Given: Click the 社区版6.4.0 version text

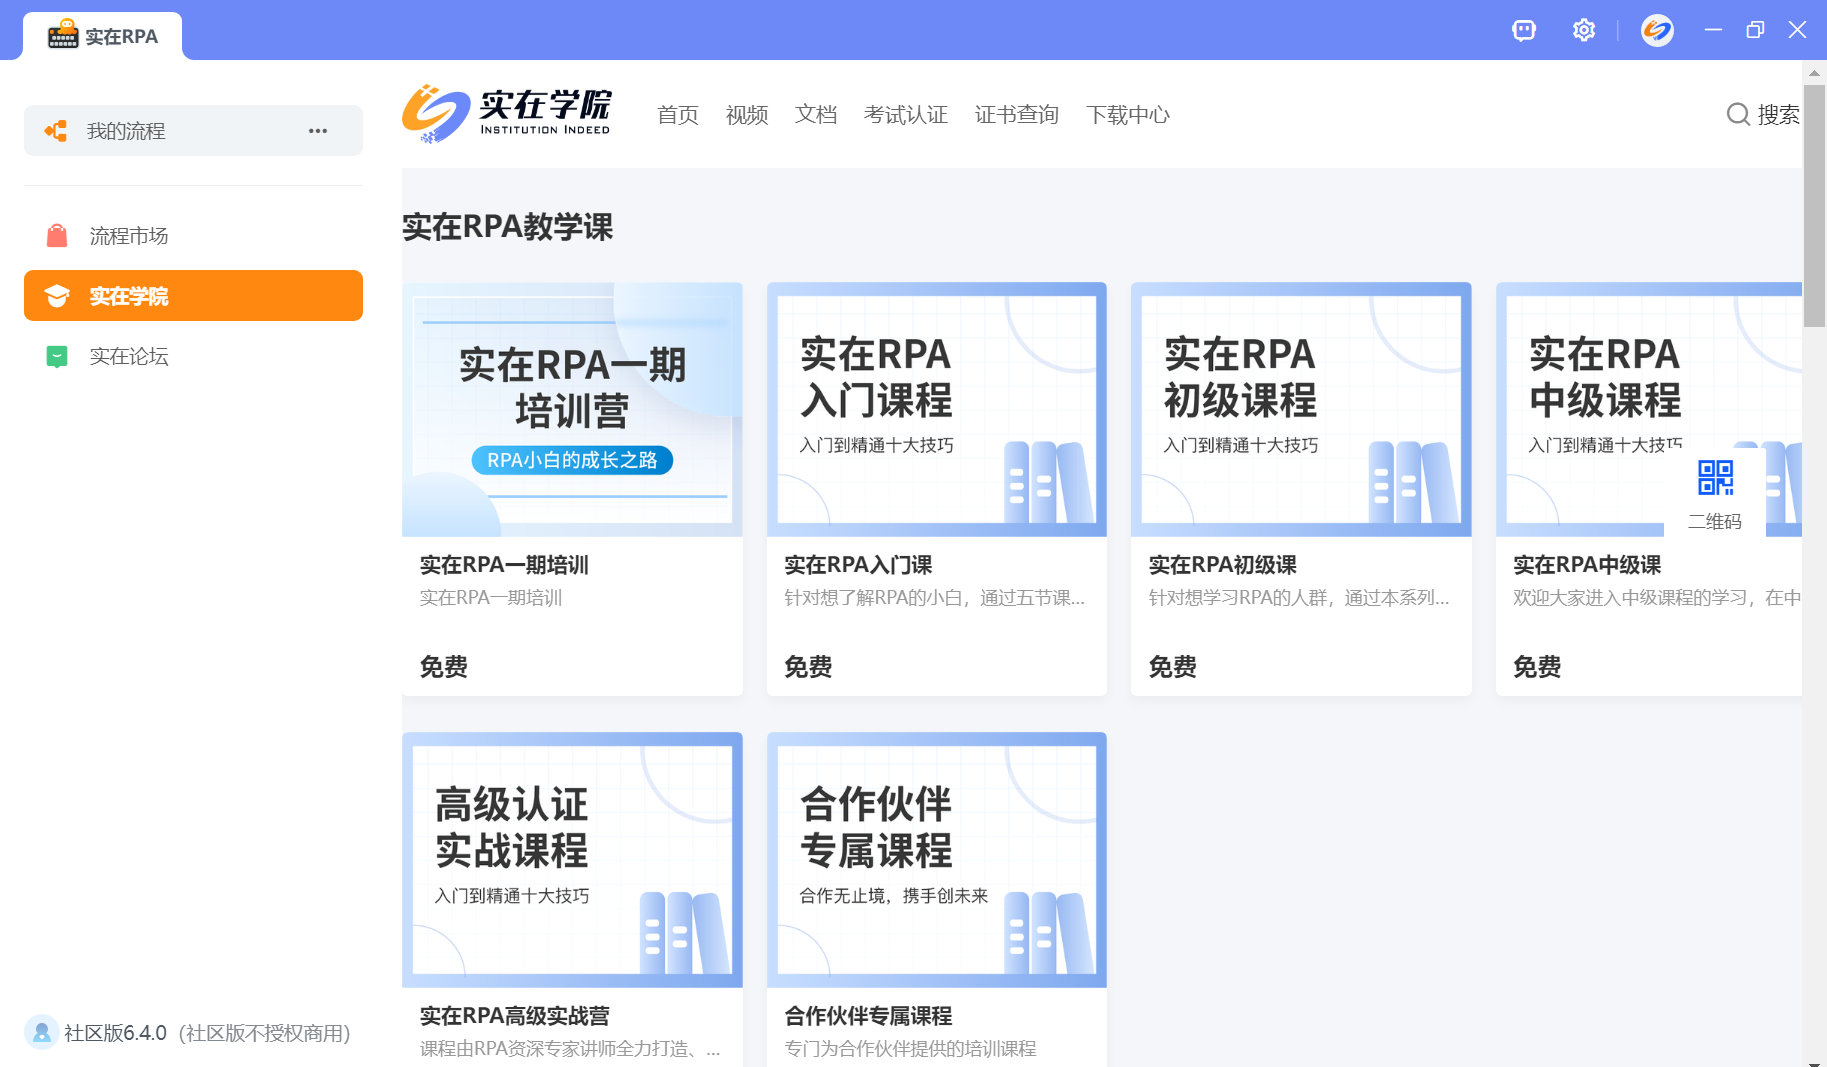Looking at the screenshot, I should pos(116,1033).
